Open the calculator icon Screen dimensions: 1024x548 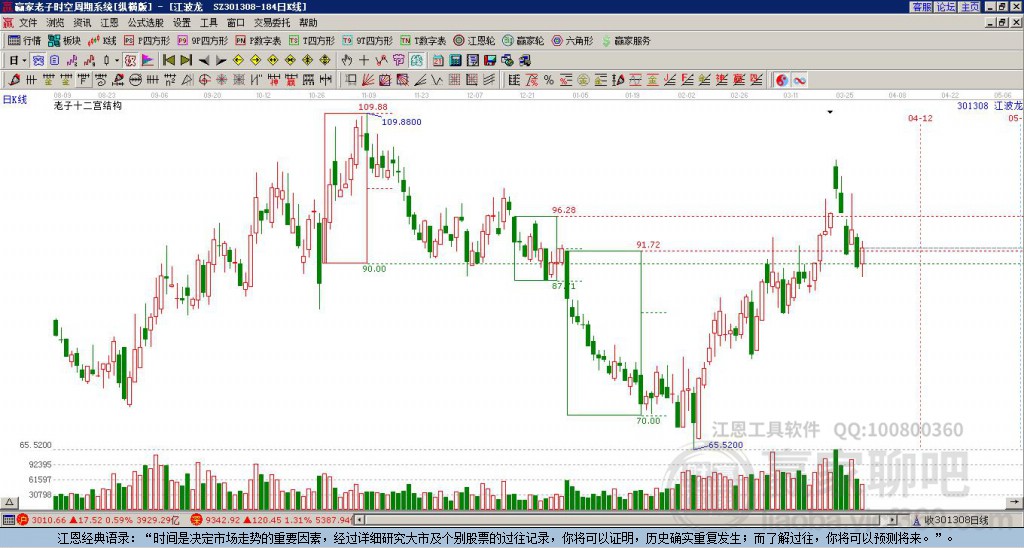(455, 61)
